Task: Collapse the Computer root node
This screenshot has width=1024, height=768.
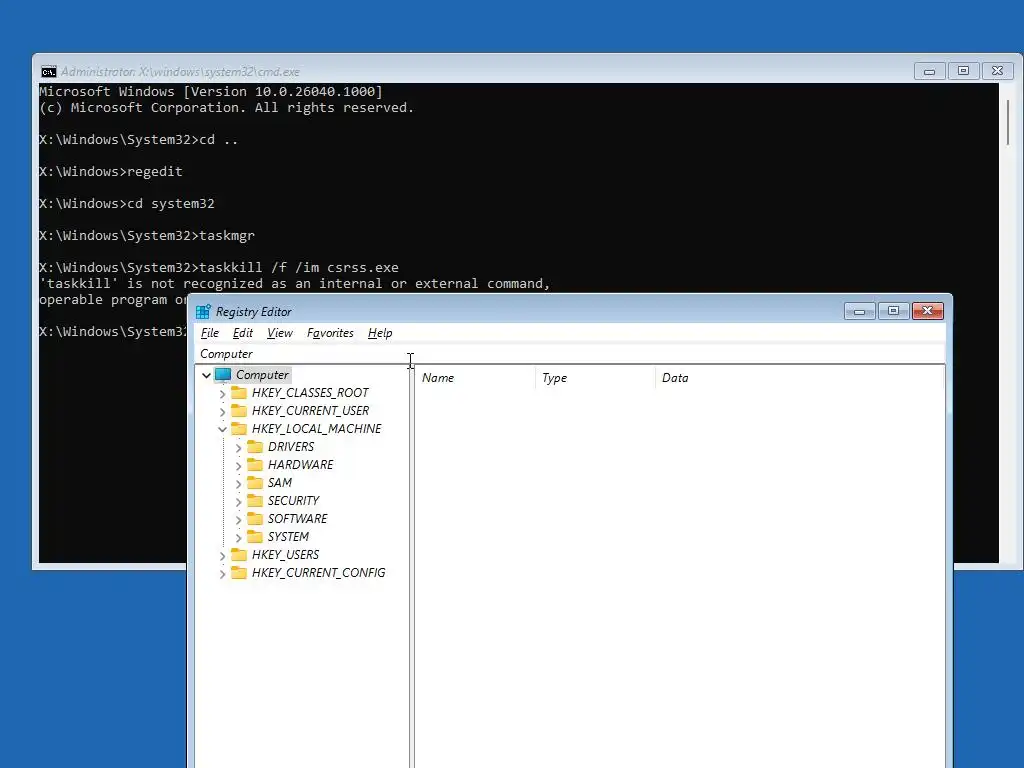Action: (206, 375)
